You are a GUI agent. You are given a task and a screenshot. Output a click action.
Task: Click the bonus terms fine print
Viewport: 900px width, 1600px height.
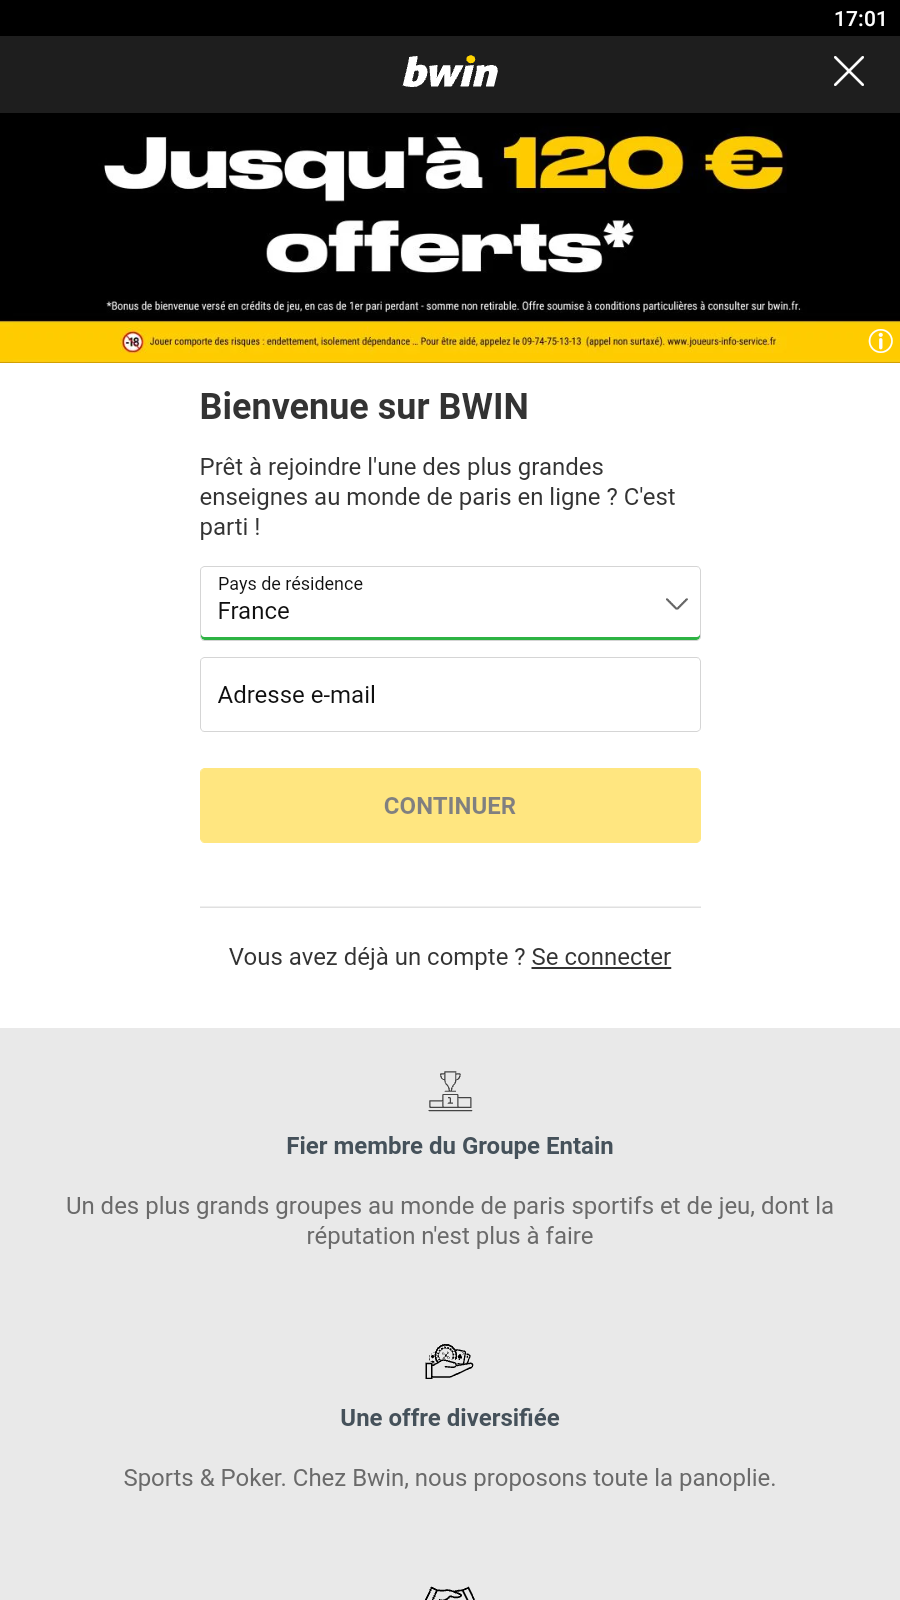453,306
